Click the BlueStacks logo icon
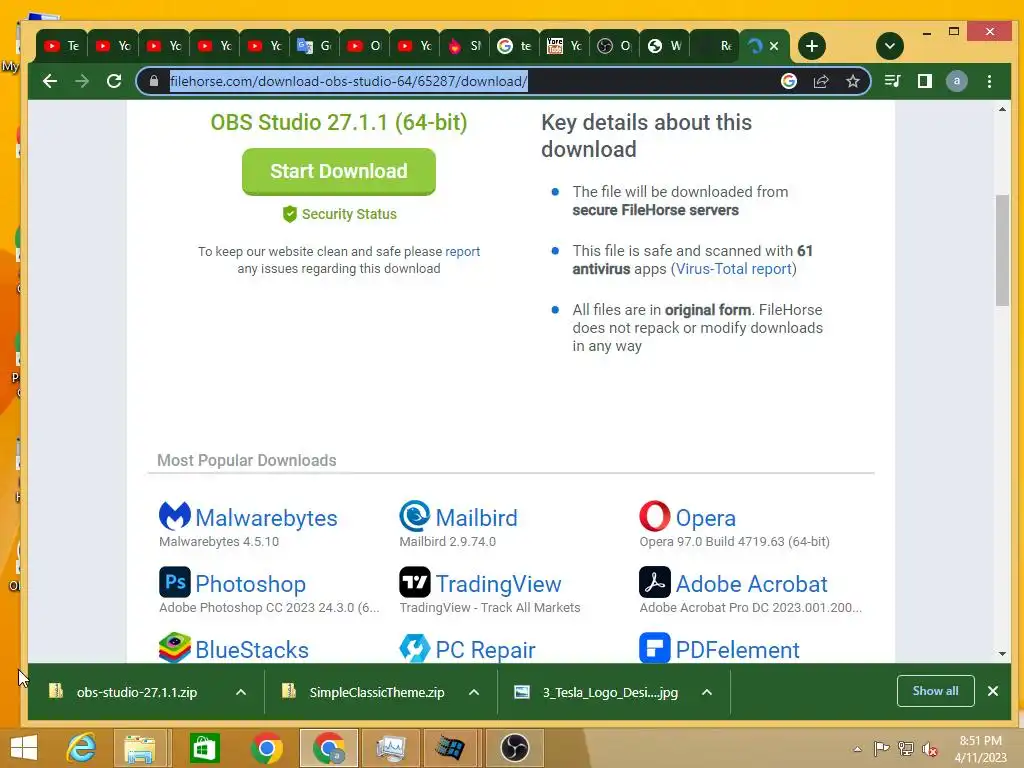 click(x=174, y=648)
